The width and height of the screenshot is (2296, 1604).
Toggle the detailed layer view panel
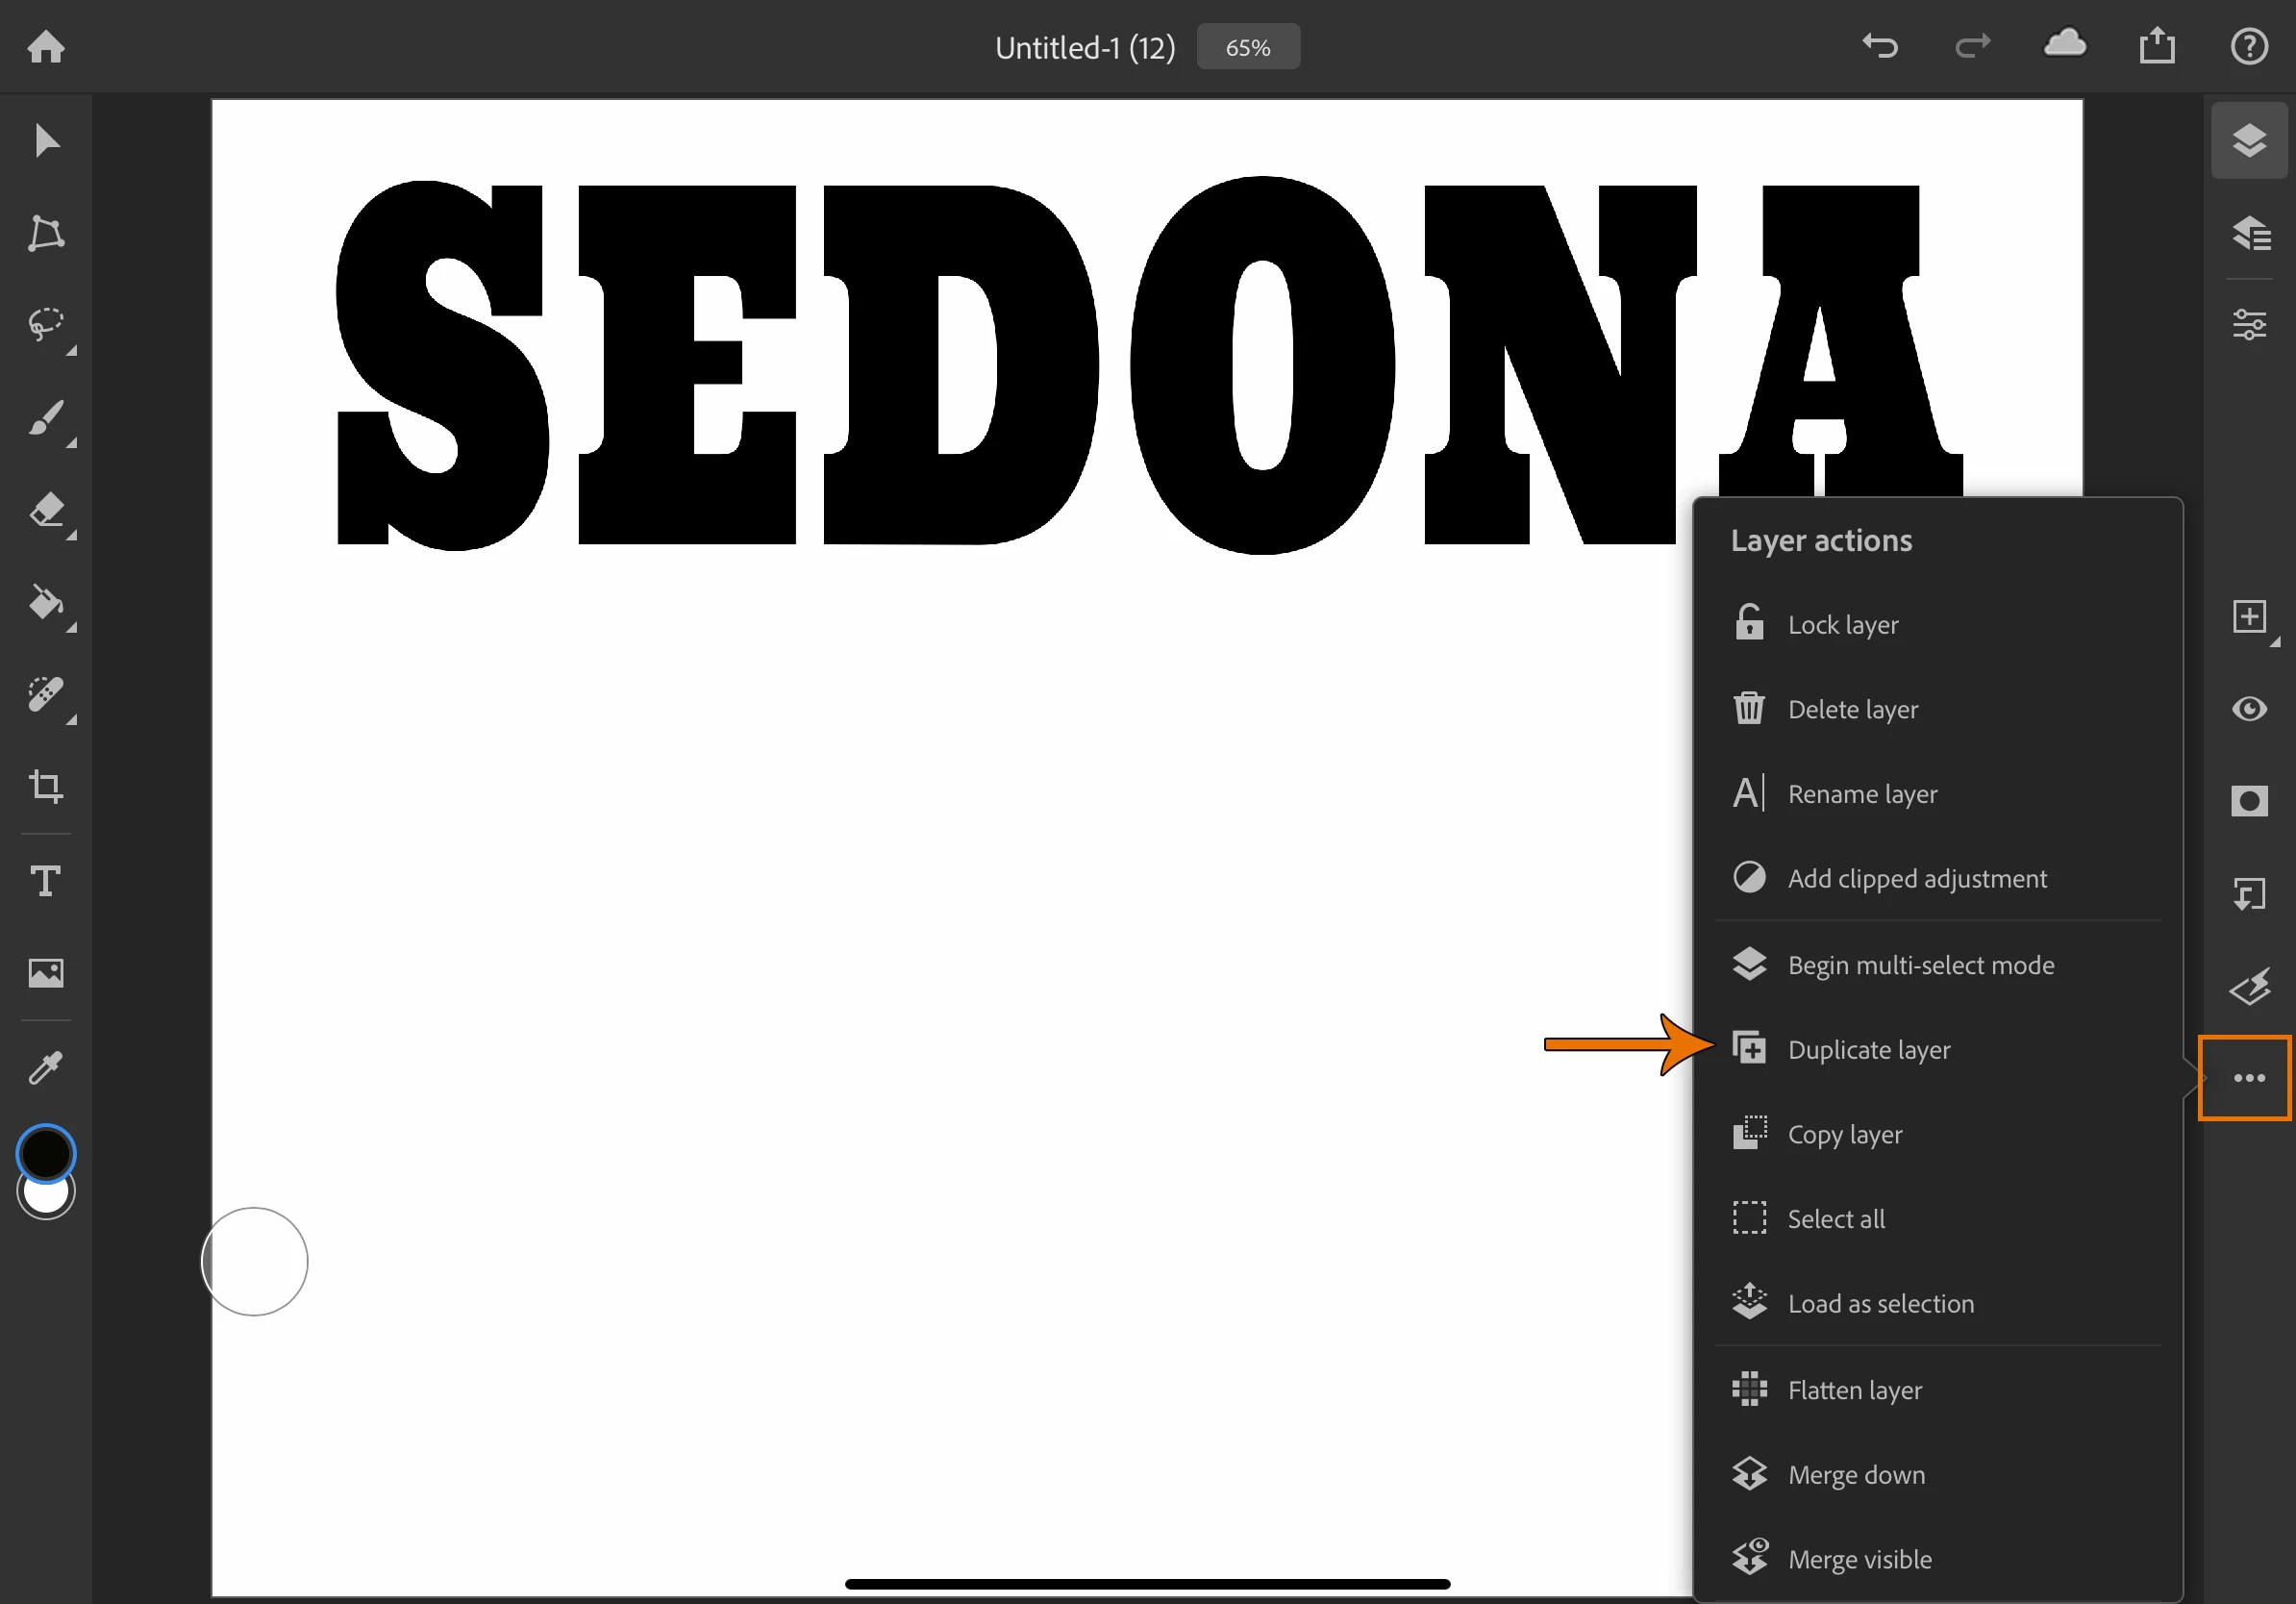pyautogui.click(x=2249, y=233)
